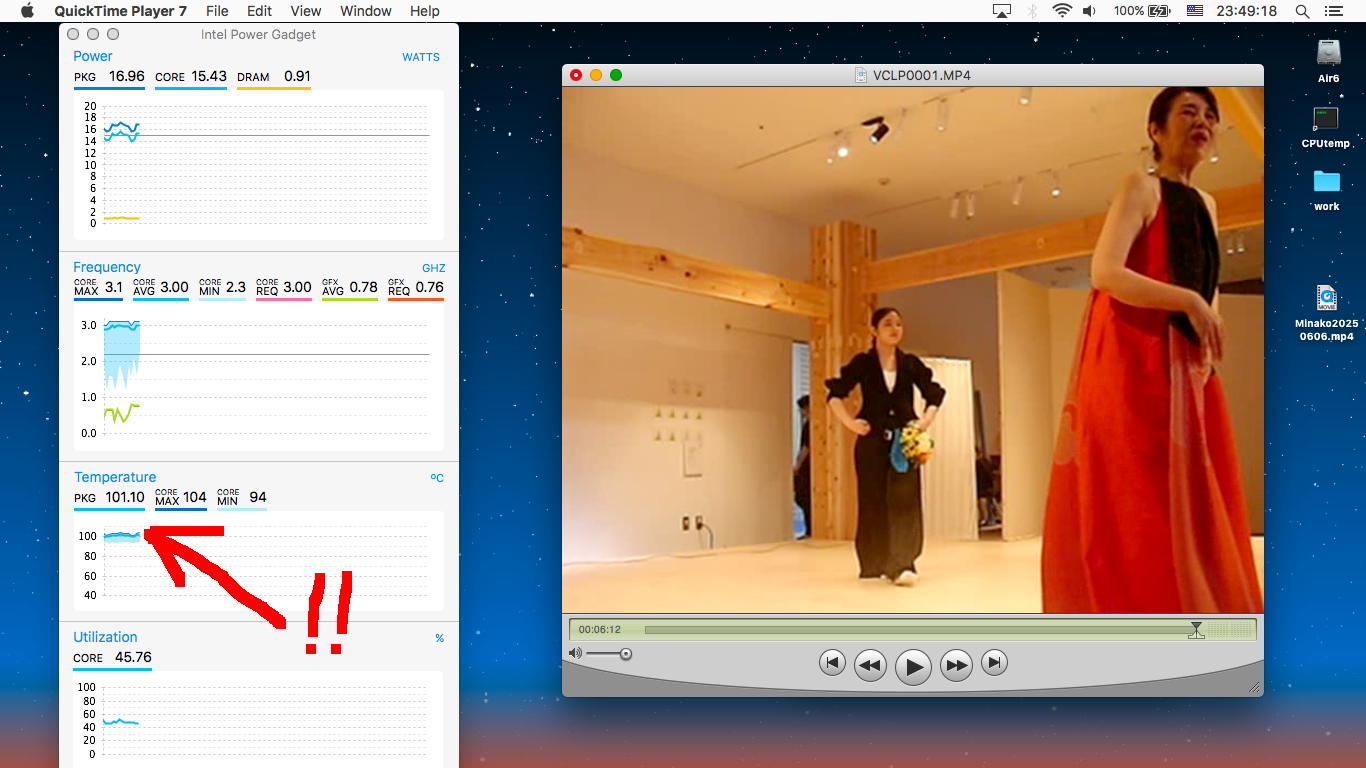
Task: Open the AirPlay display menu
Action: point(1002,11)
